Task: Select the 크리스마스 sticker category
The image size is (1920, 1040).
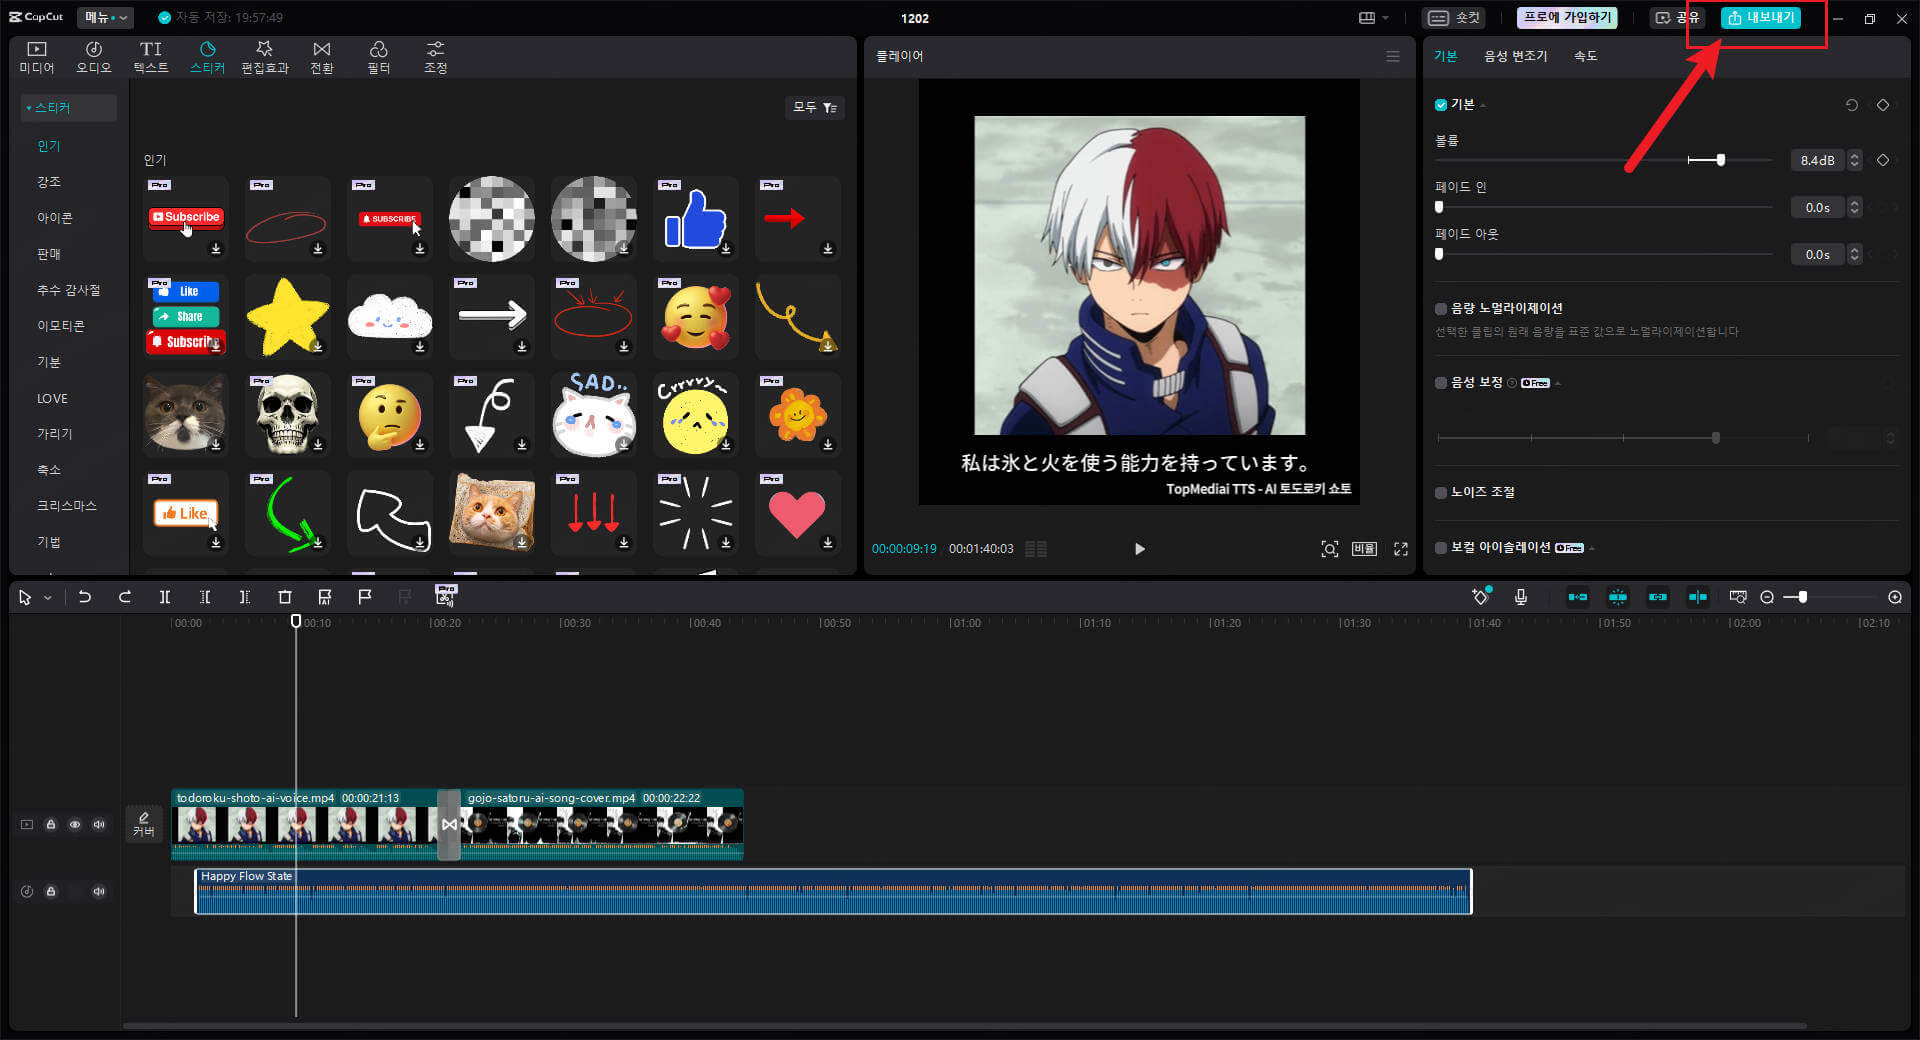Action: coord(66,506)
